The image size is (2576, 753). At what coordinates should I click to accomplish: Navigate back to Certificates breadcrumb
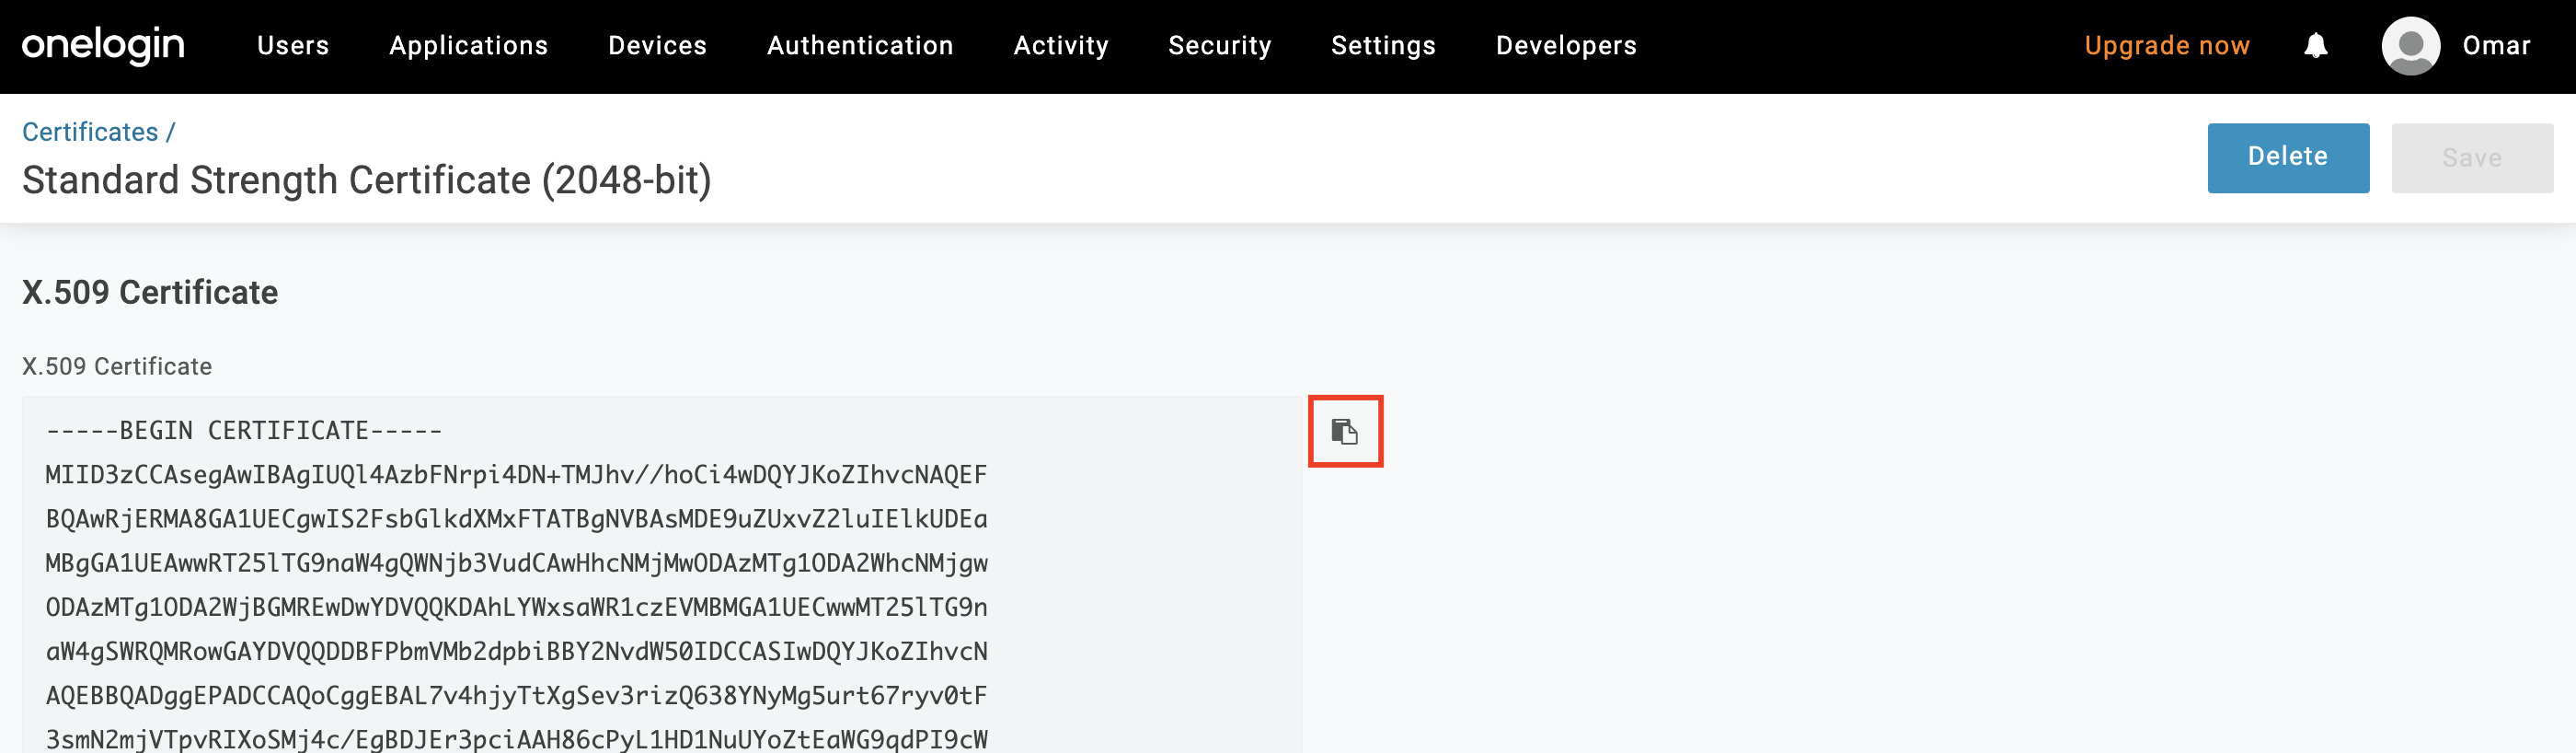point(90,132)
